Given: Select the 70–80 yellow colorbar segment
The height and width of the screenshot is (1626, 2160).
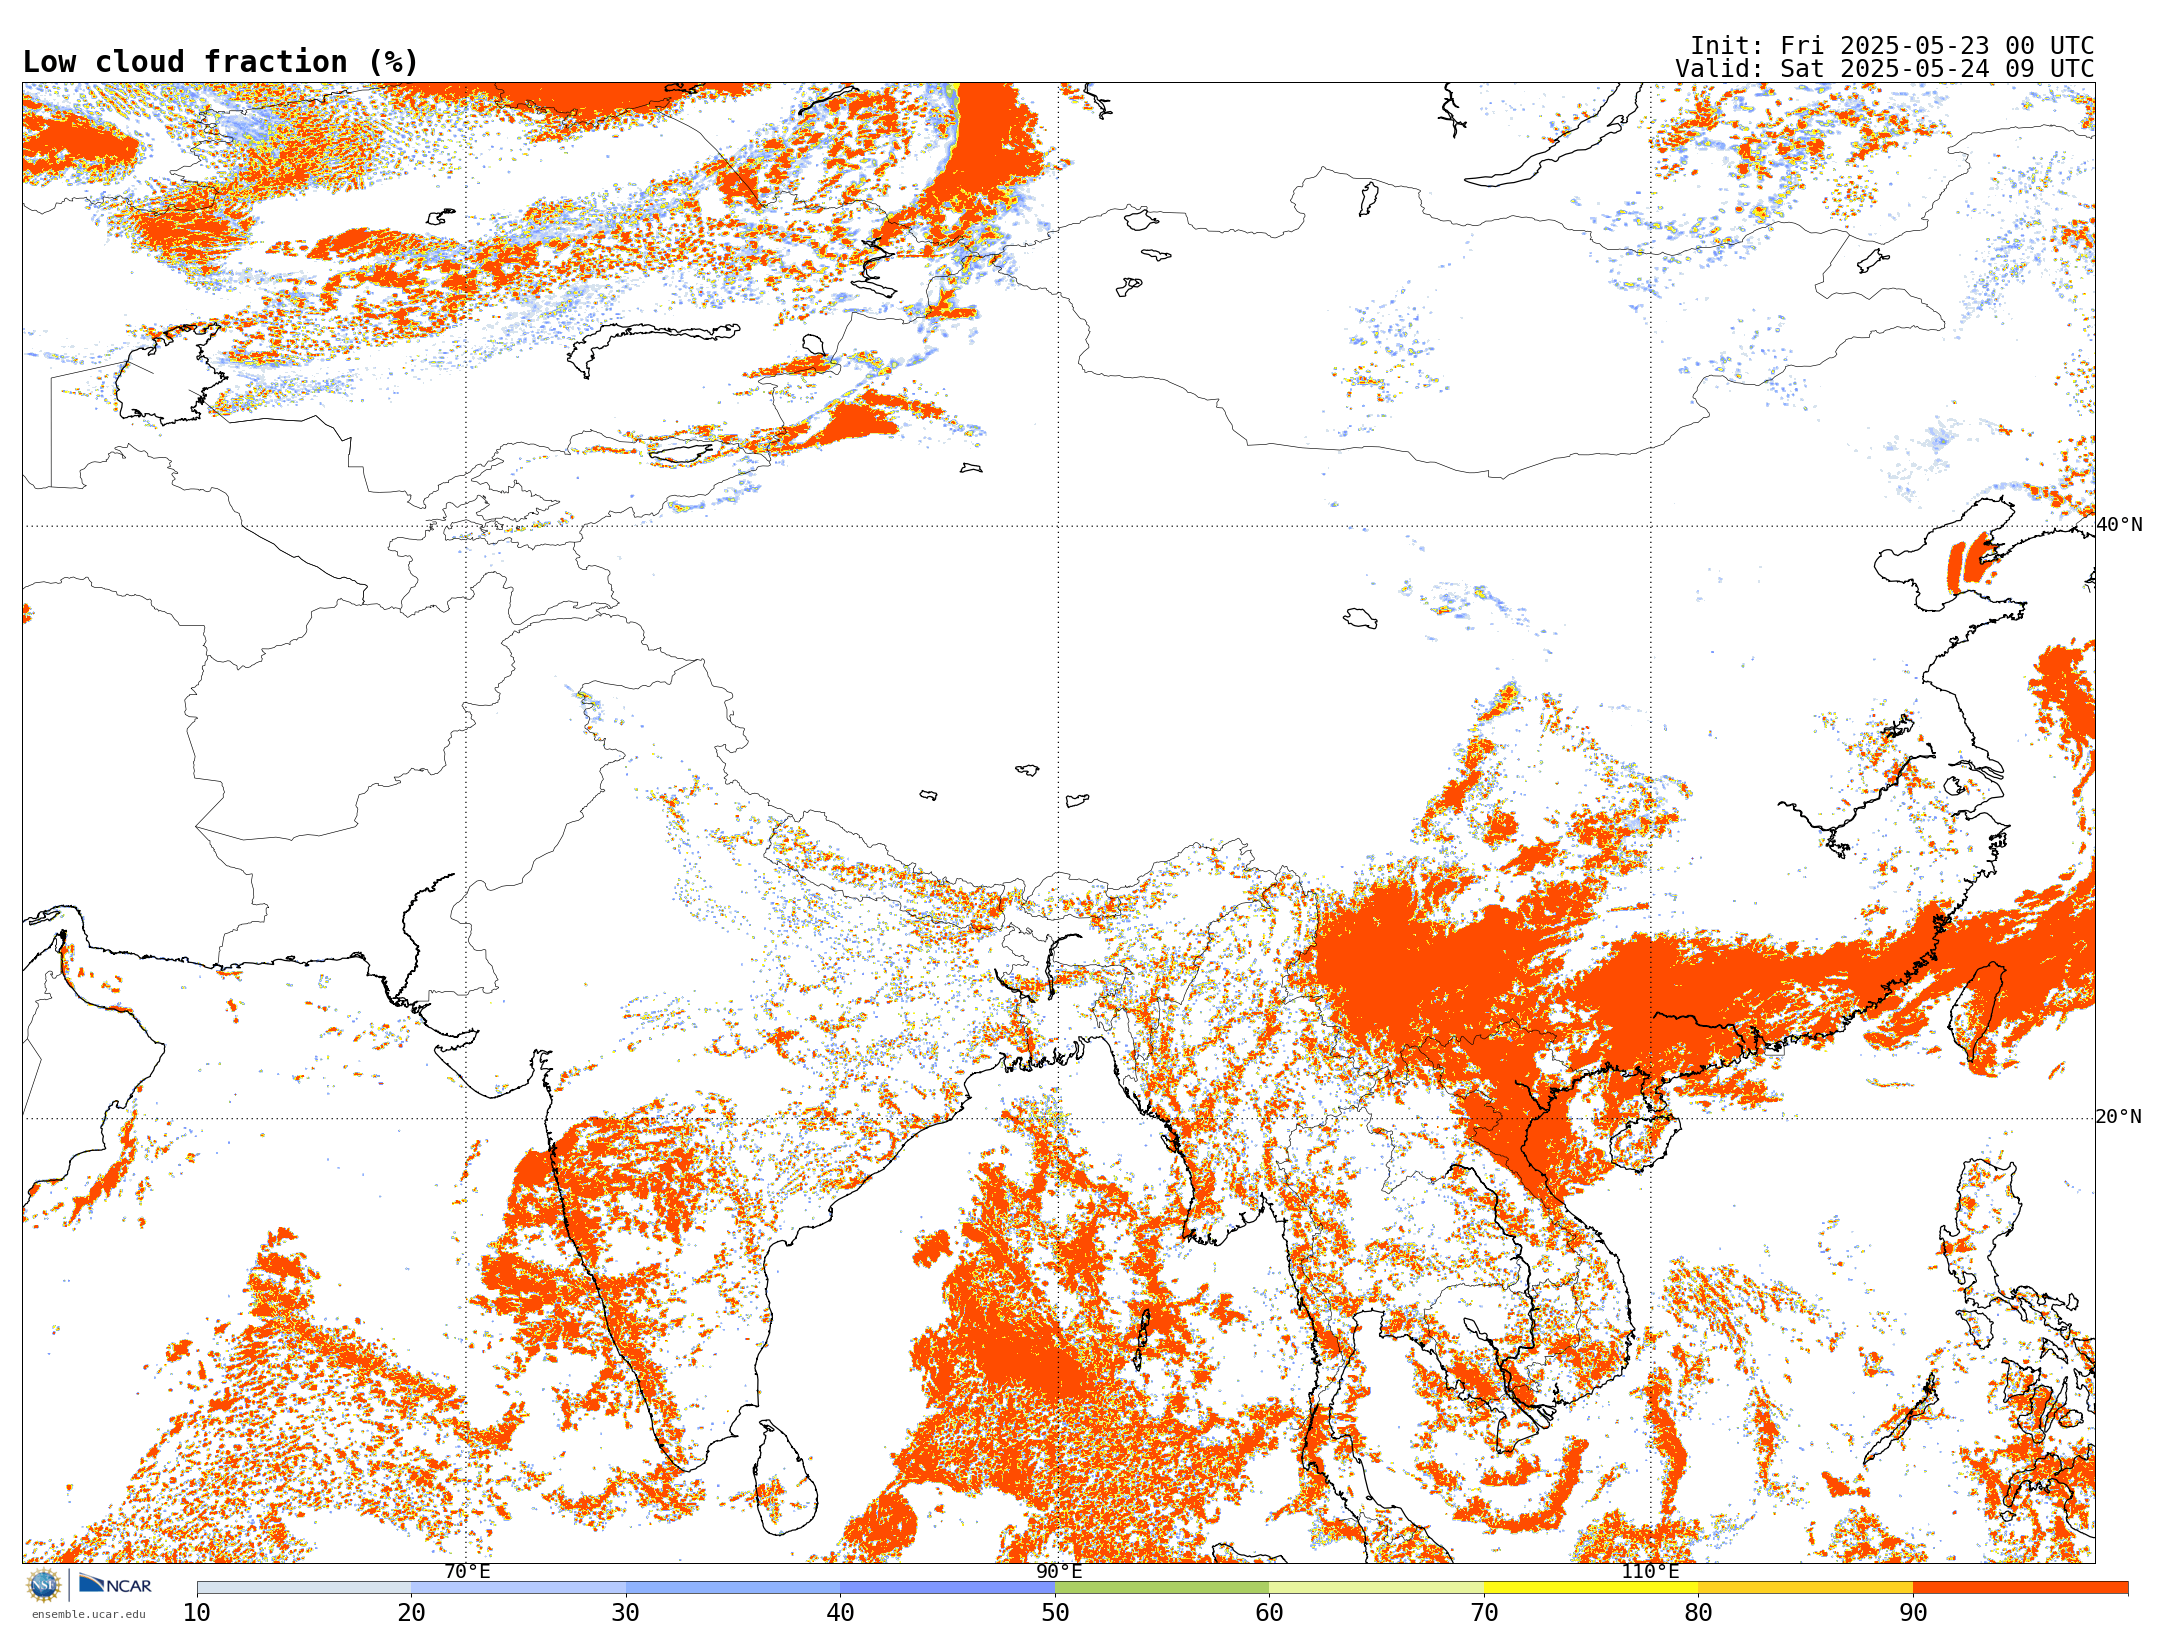Looking at the screenshot, I should (x=1591, y=1588).
